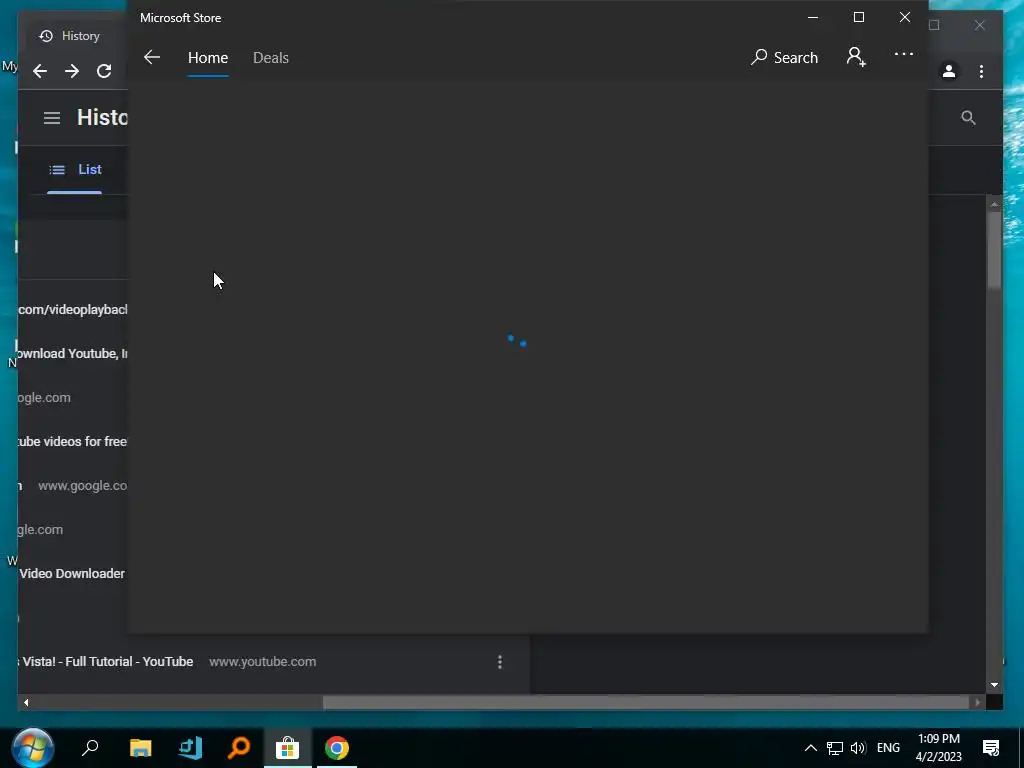Viewport: 1024px width, 768px height.
Task: Search history with the magnifier icon
Action: coord(968,118)
